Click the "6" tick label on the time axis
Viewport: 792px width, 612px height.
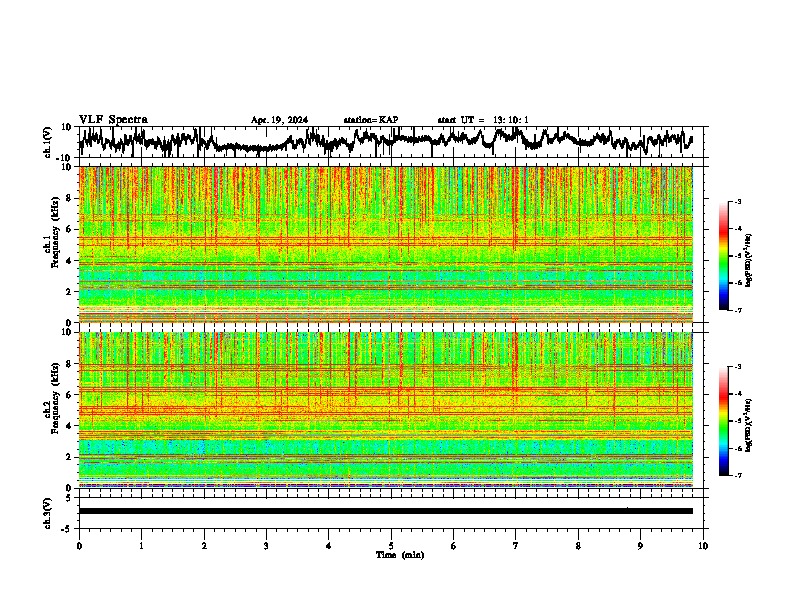click(454, 546)
